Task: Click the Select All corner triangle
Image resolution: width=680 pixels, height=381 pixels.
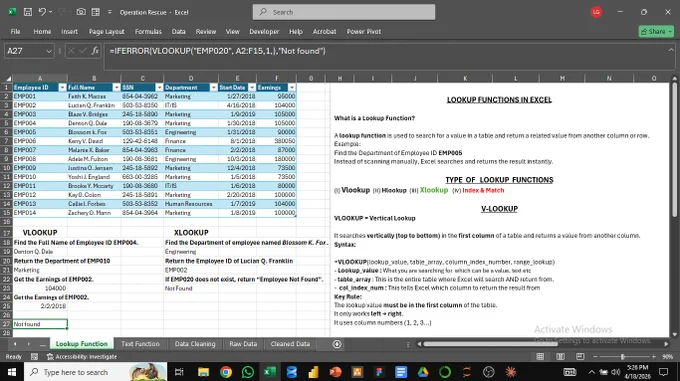Action: pos(8,78)
